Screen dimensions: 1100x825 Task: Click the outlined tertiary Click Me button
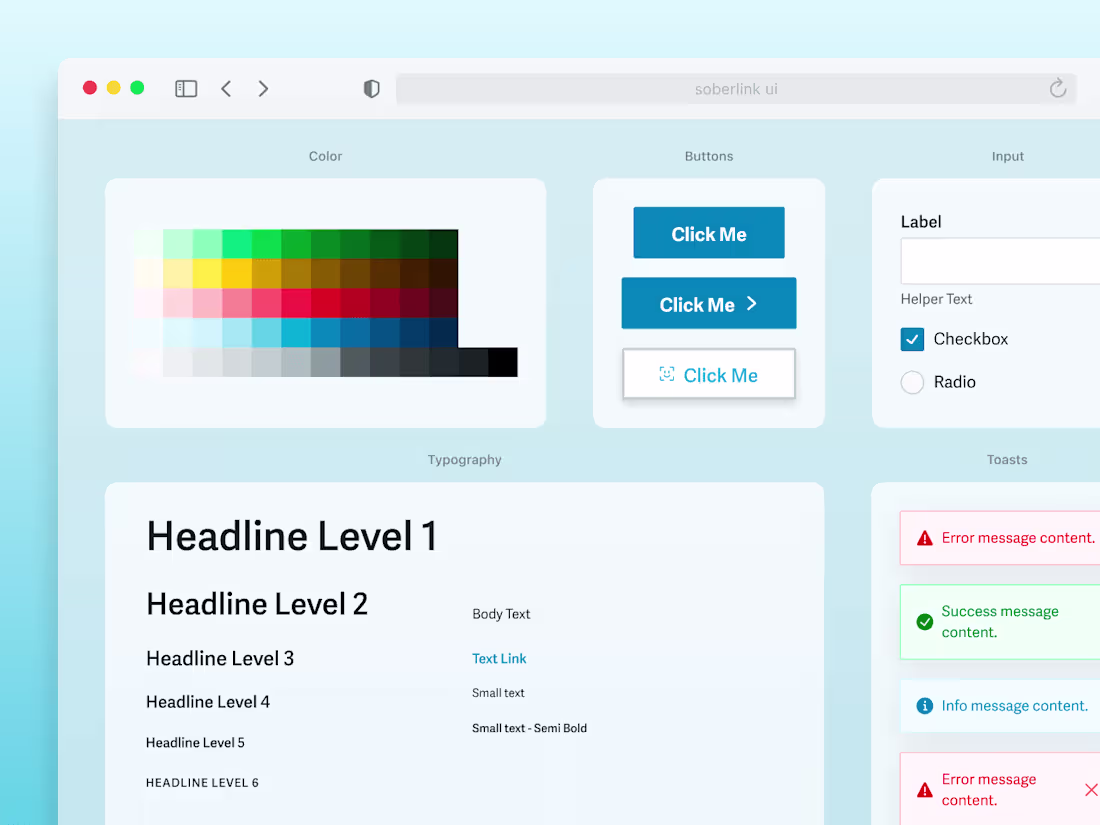pos(708,374)
